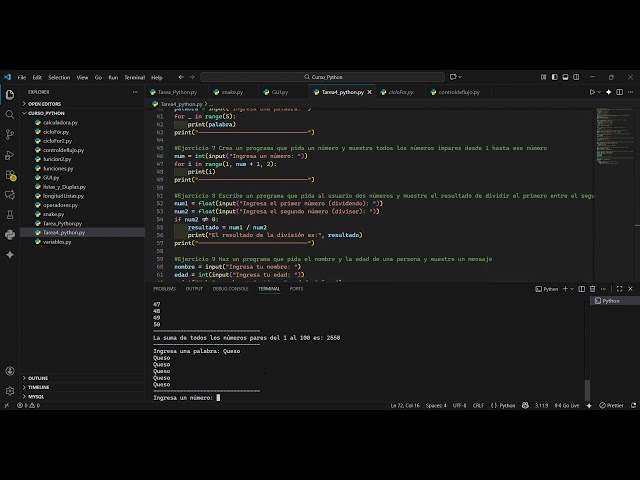Image resolution: width=640 pixels, height=480 pixels.
Task: Open Explorer views and more actions ellipsis
Action: pos(135,92)
